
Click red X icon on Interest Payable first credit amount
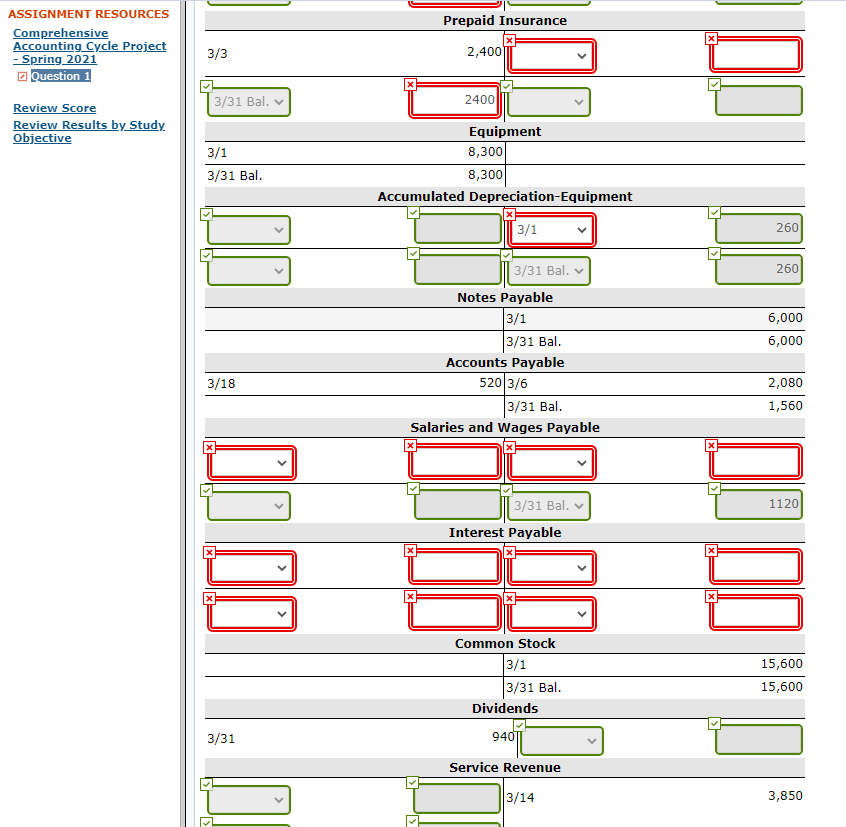pos(712,550)
